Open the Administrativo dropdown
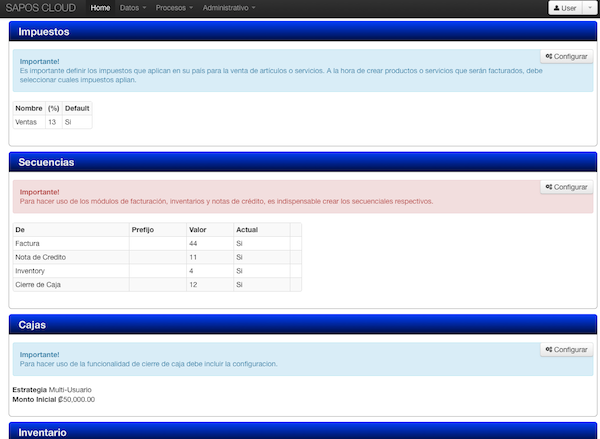 (228, 8)
